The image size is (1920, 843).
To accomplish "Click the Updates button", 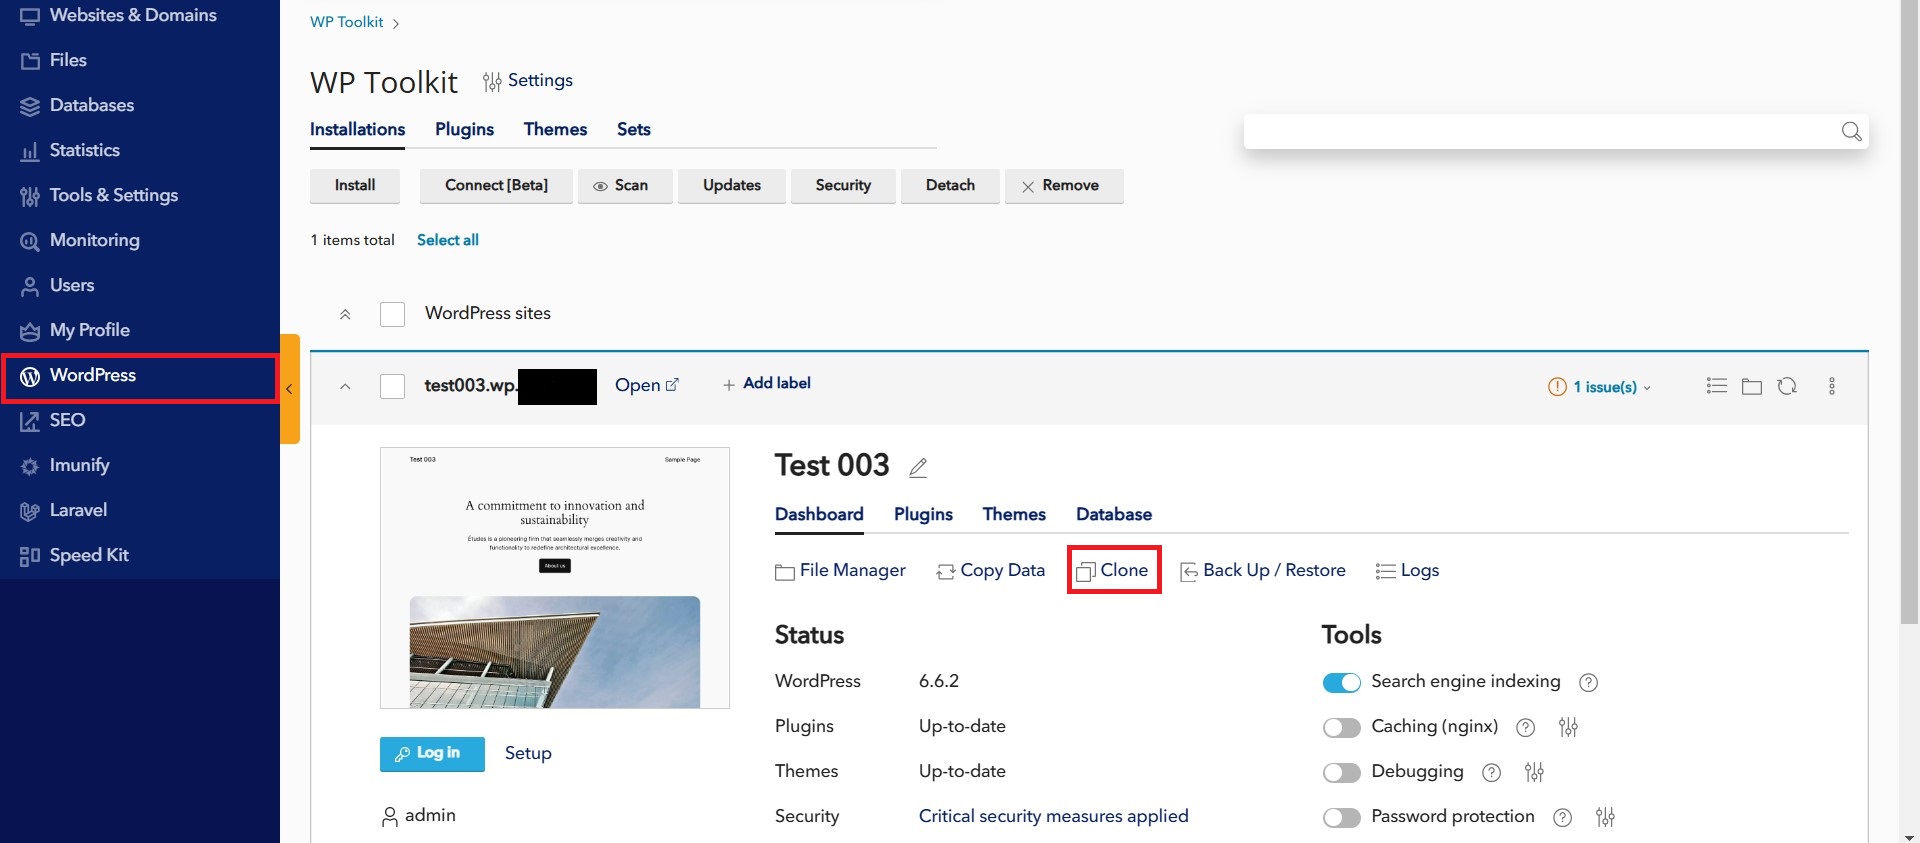I will pos(732,186).
